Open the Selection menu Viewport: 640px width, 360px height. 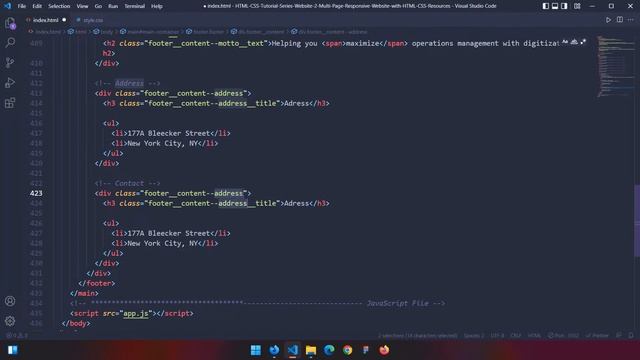59,6
